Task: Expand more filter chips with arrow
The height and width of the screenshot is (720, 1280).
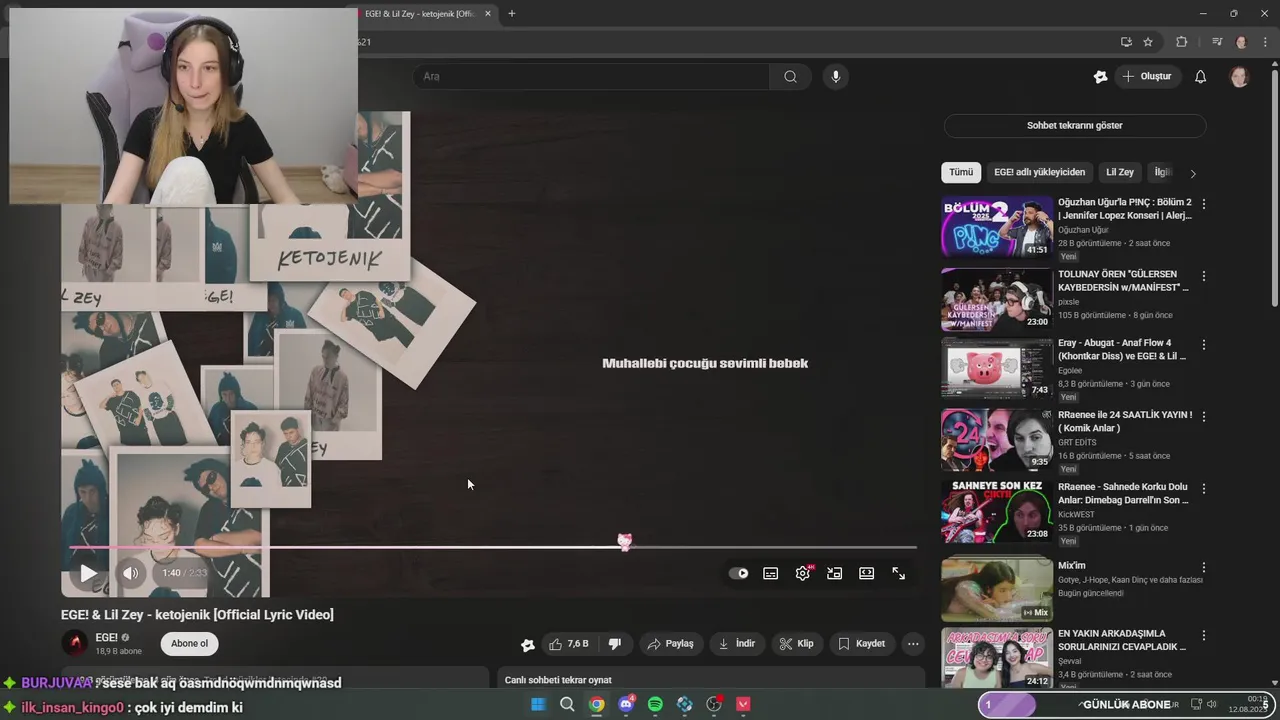Action: 1192,173
